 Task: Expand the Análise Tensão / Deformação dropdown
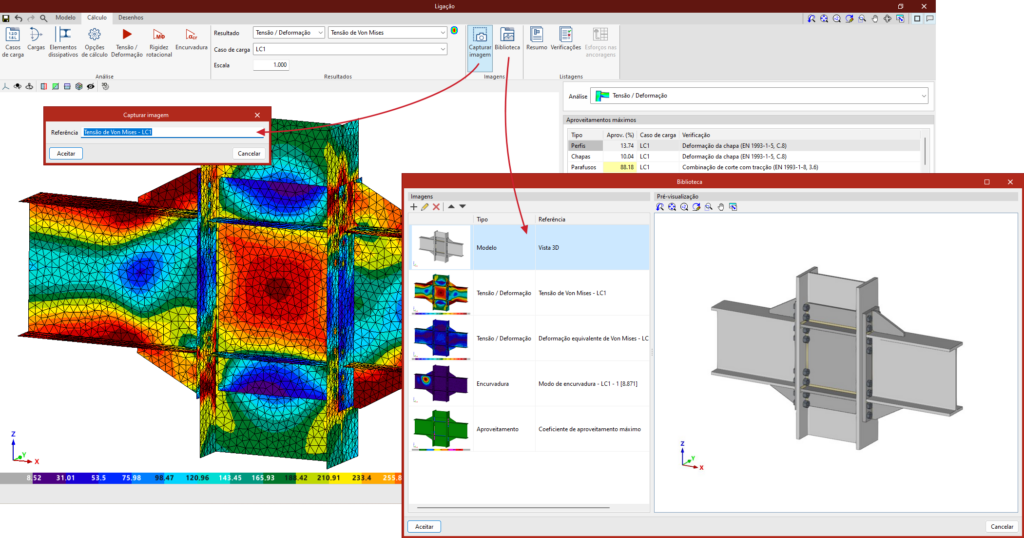tap(923, 96)
